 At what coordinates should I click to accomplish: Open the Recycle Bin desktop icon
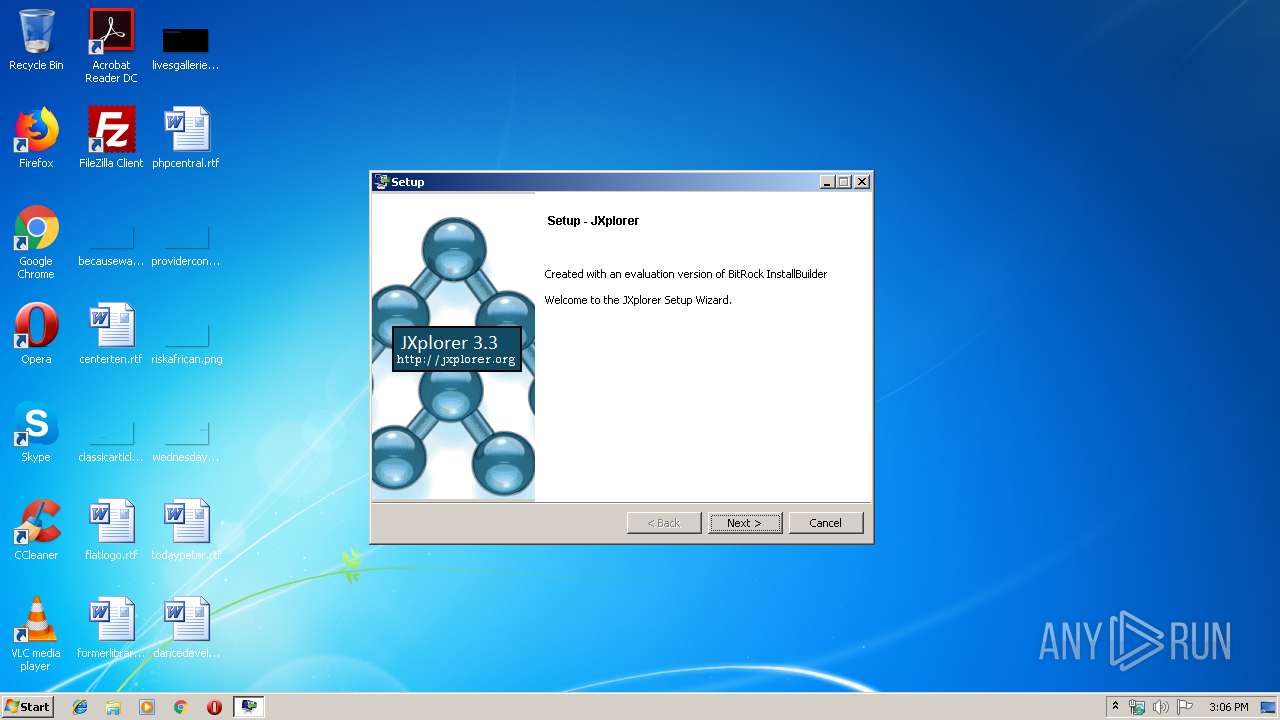point(36,40)
